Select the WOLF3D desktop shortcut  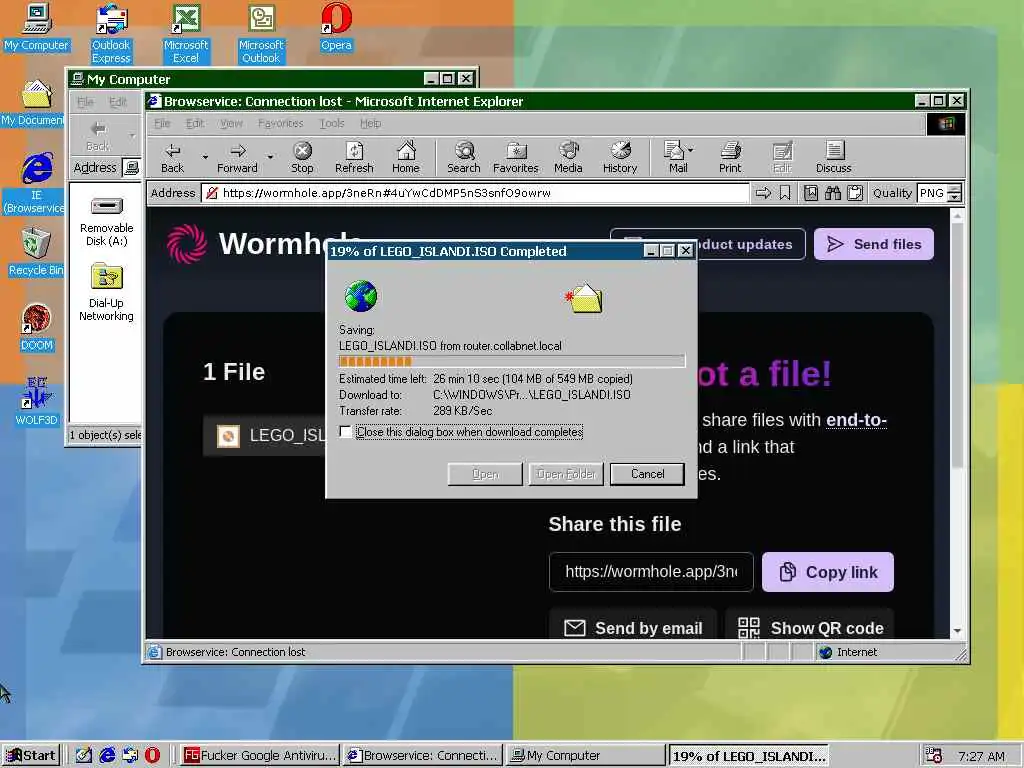[37, 402]
